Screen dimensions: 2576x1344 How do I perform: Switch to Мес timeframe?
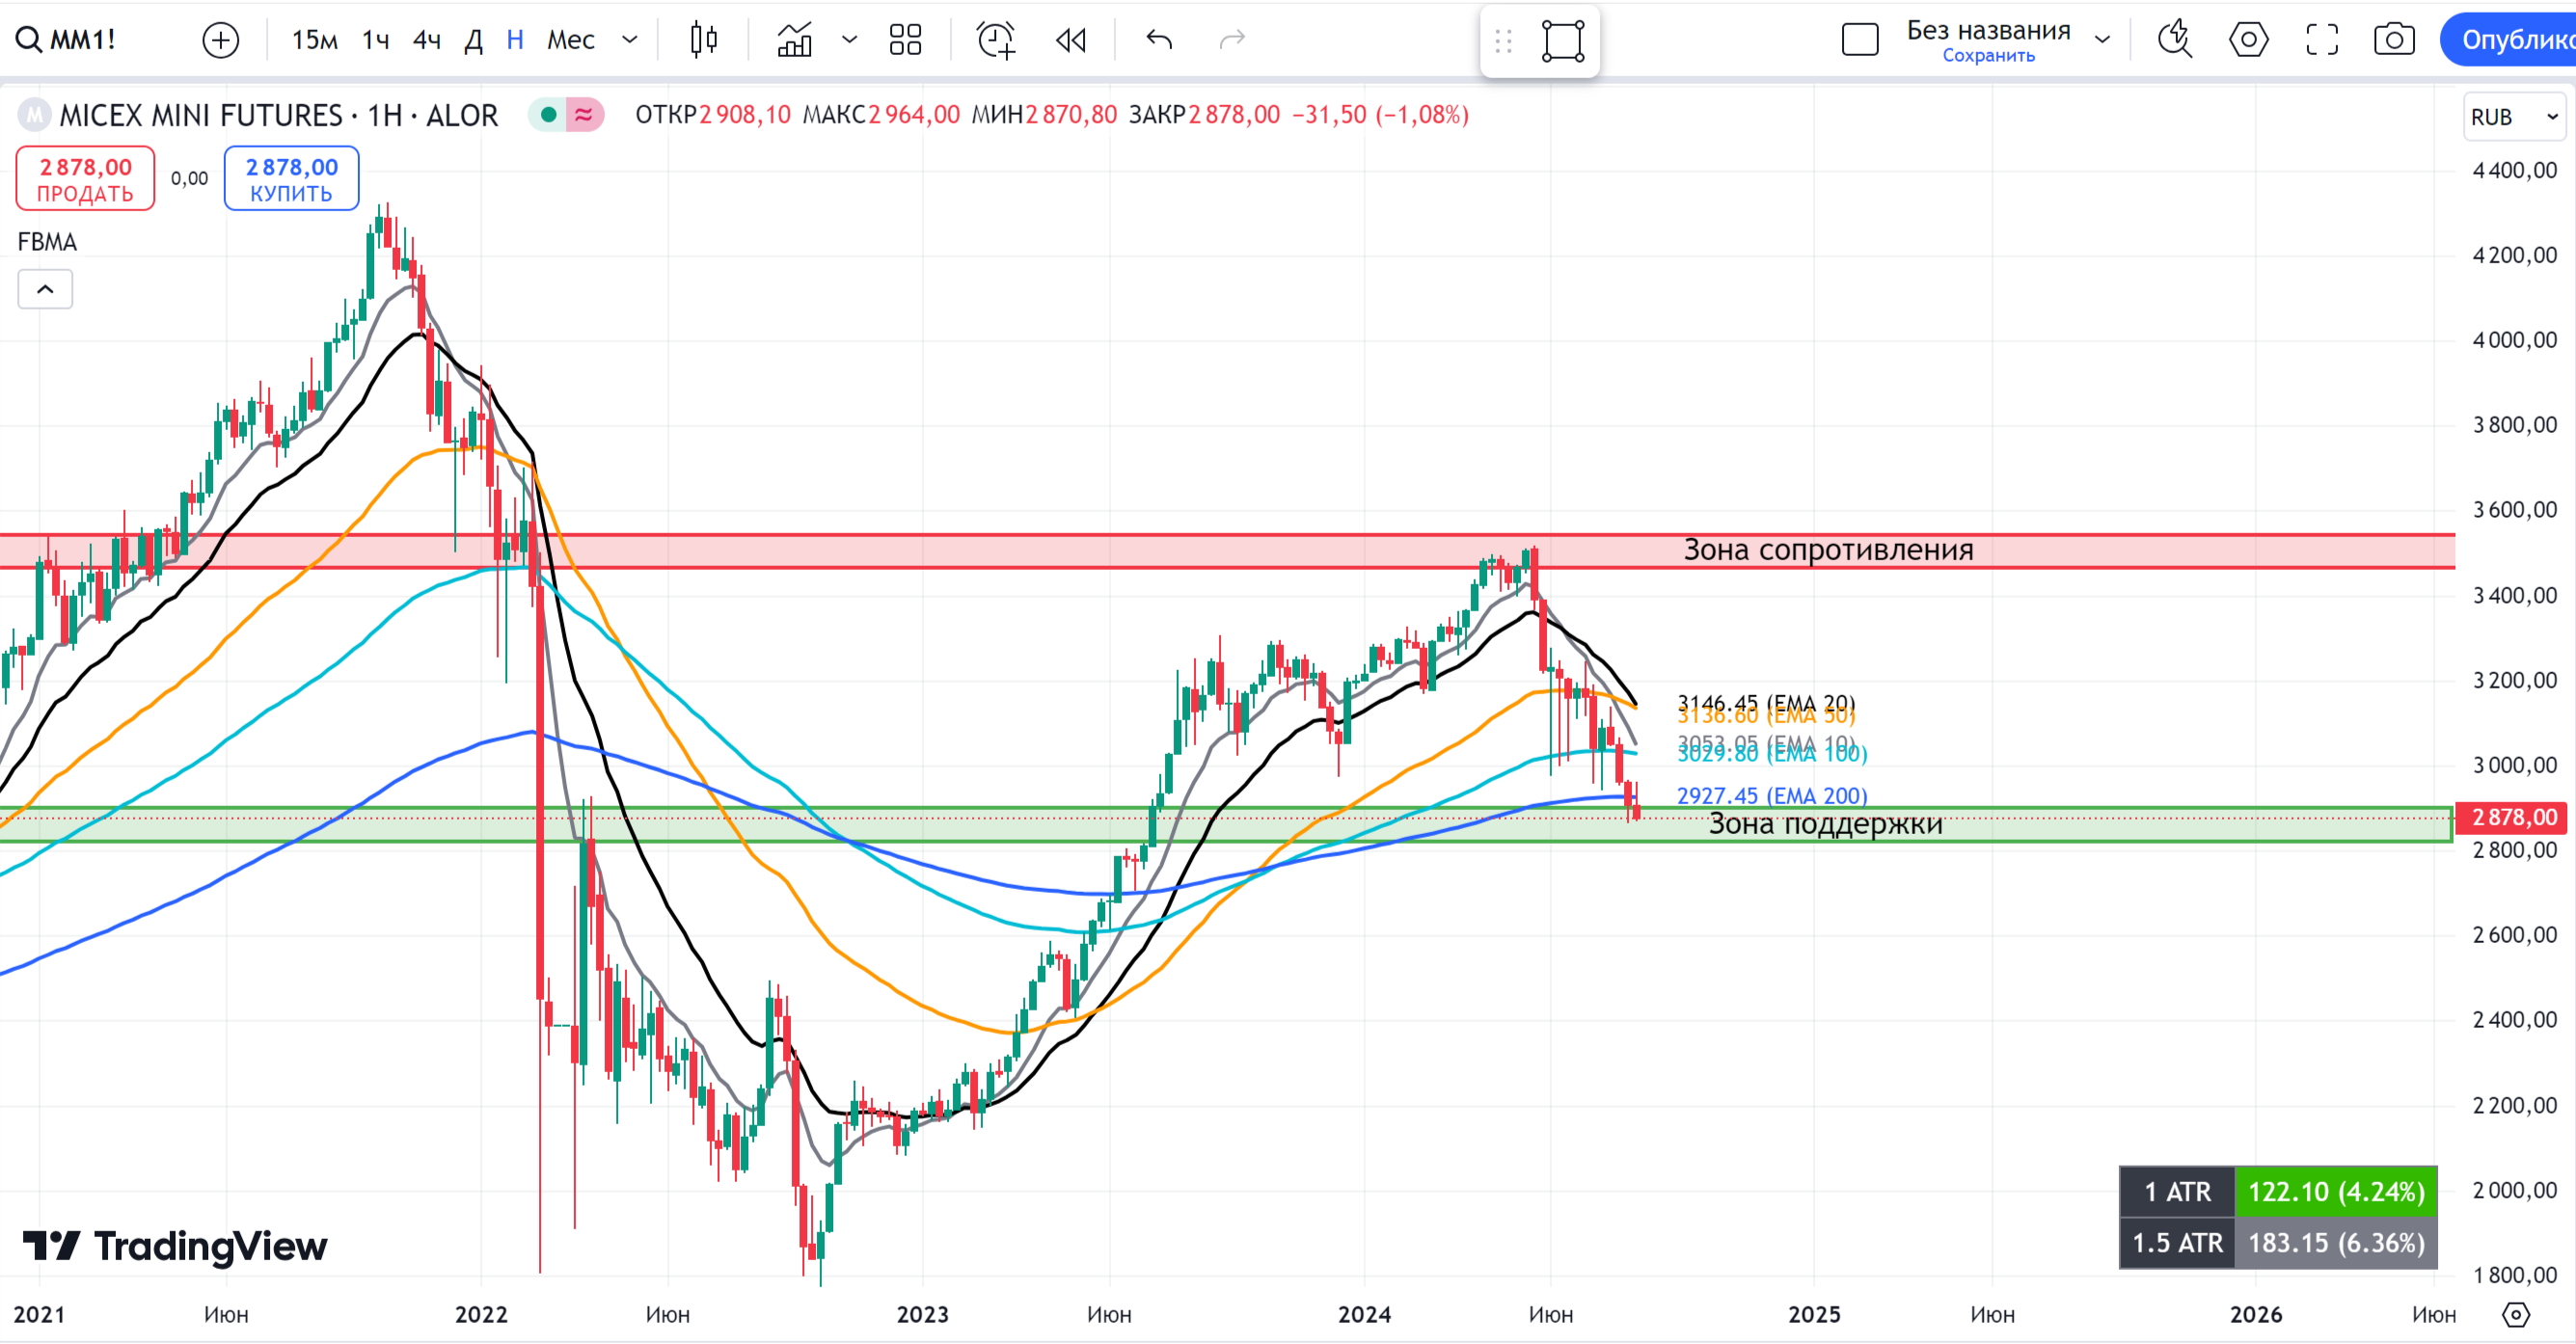570,40
